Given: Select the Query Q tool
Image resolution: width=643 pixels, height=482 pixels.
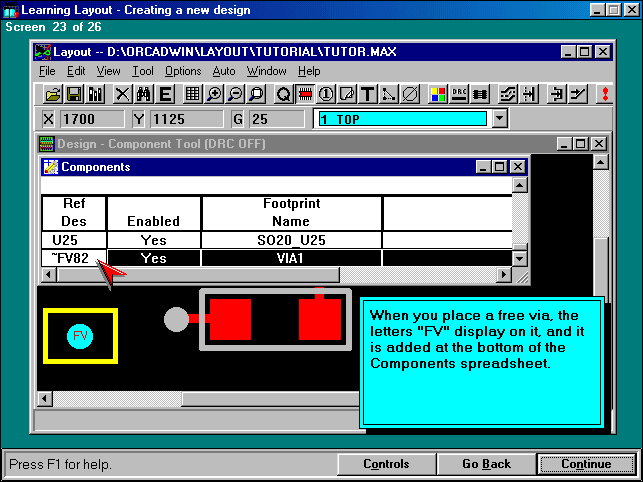Looking at the screenshot, I should click(283, 94).
